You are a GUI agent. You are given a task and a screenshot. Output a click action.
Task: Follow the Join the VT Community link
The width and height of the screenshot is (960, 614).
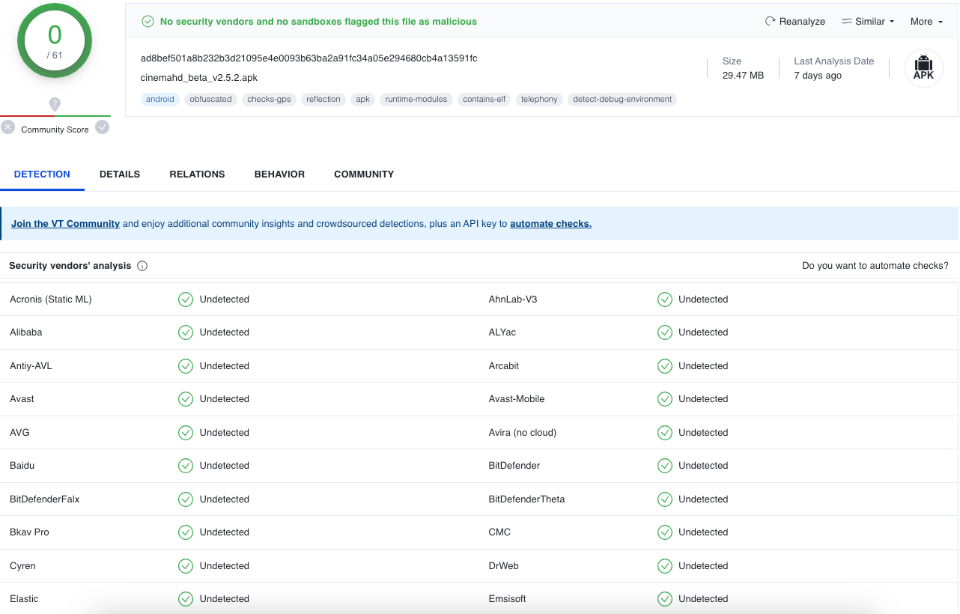tap(66, 224)
